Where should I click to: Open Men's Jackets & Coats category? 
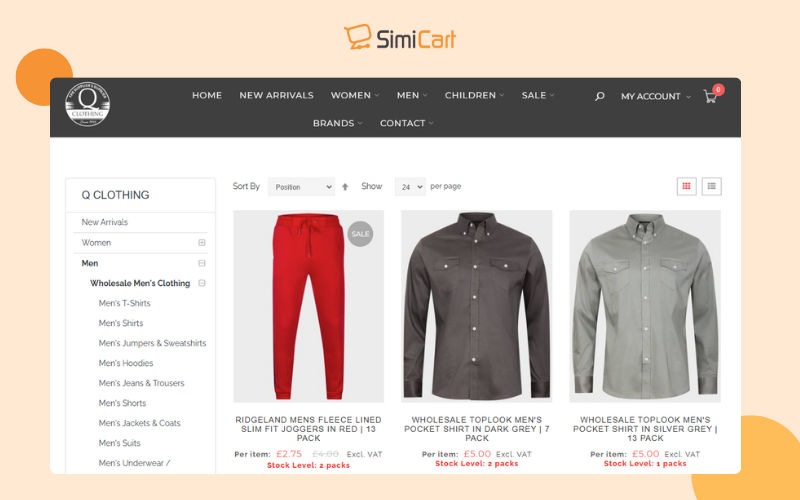point(140,423)
